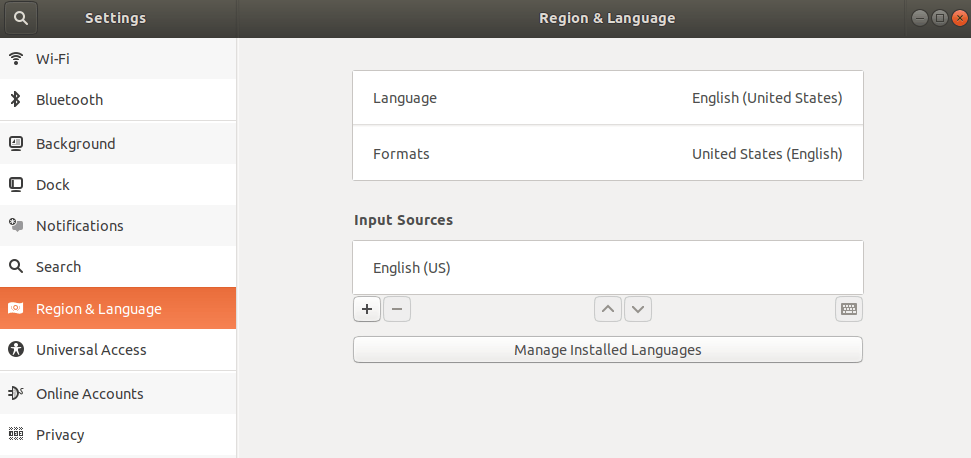
Task: Move input source up
Action: [x=607, y=309]
